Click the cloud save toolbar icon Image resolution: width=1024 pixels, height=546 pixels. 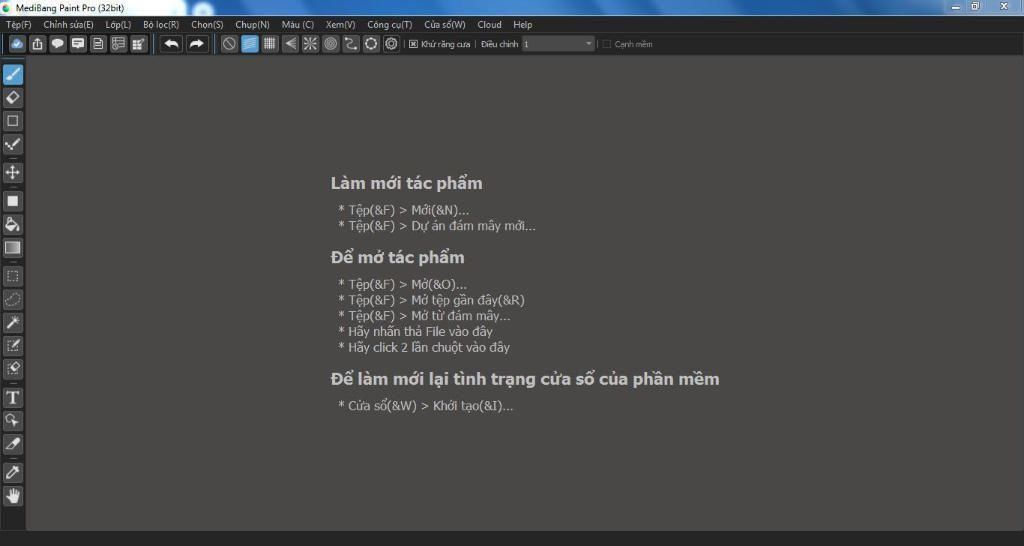click(18, 44)
